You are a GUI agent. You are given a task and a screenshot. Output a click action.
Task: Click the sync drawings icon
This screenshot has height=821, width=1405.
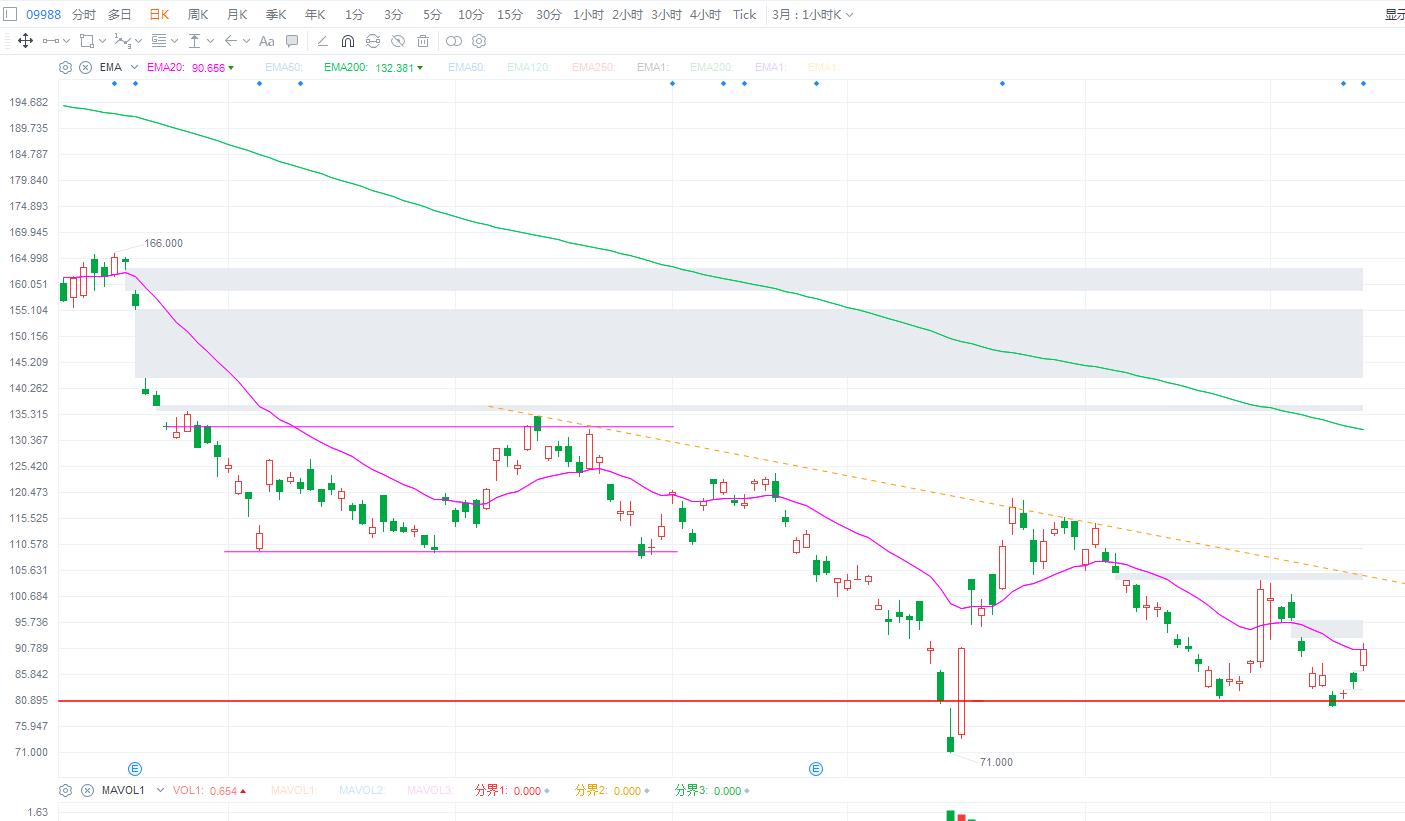[373, 41]
